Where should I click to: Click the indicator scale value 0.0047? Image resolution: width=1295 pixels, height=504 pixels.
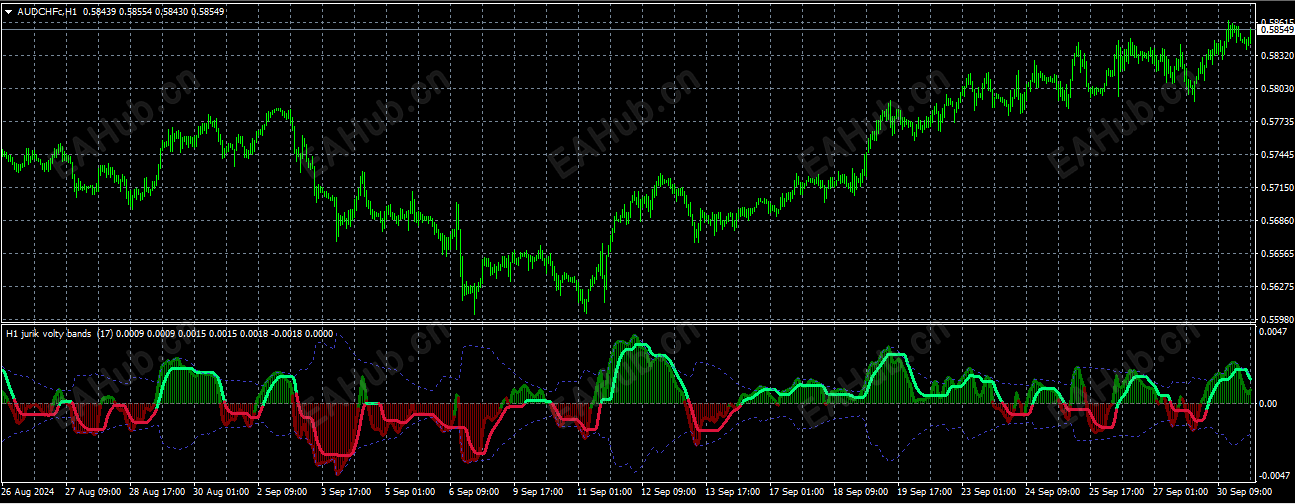tap(1272, 331)
